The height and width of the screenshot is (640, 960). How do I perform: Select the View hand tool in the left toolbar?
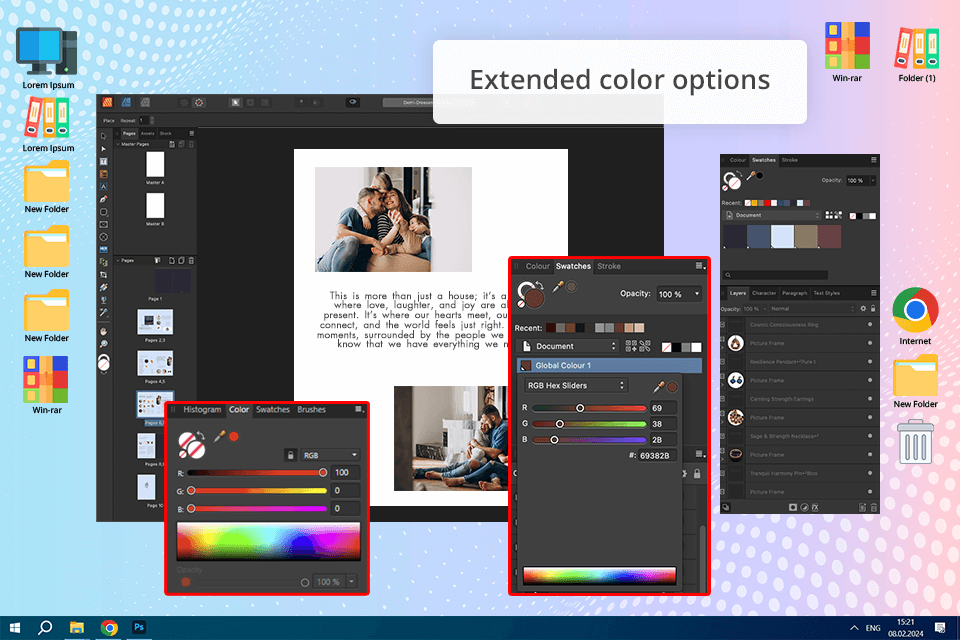(103, 331)
